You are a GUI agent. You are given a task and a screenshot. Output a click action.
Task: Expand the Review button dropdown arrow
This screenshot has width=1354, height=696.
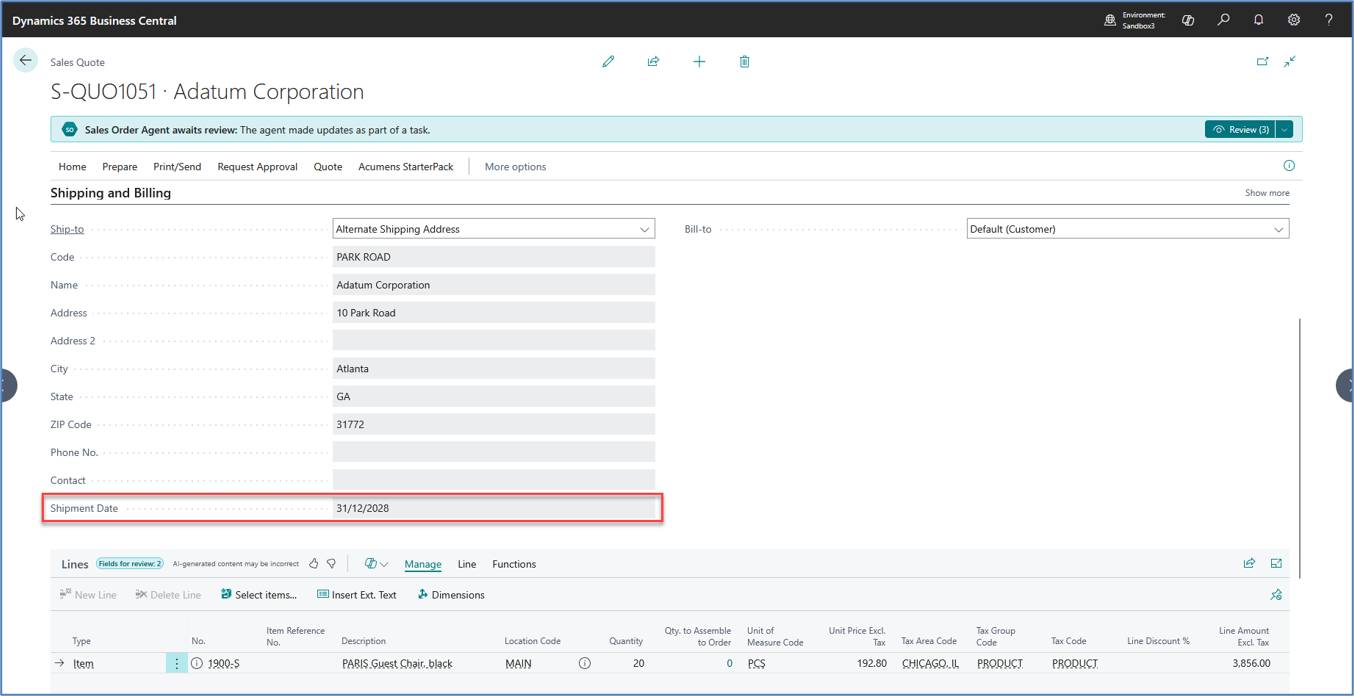1285,130
